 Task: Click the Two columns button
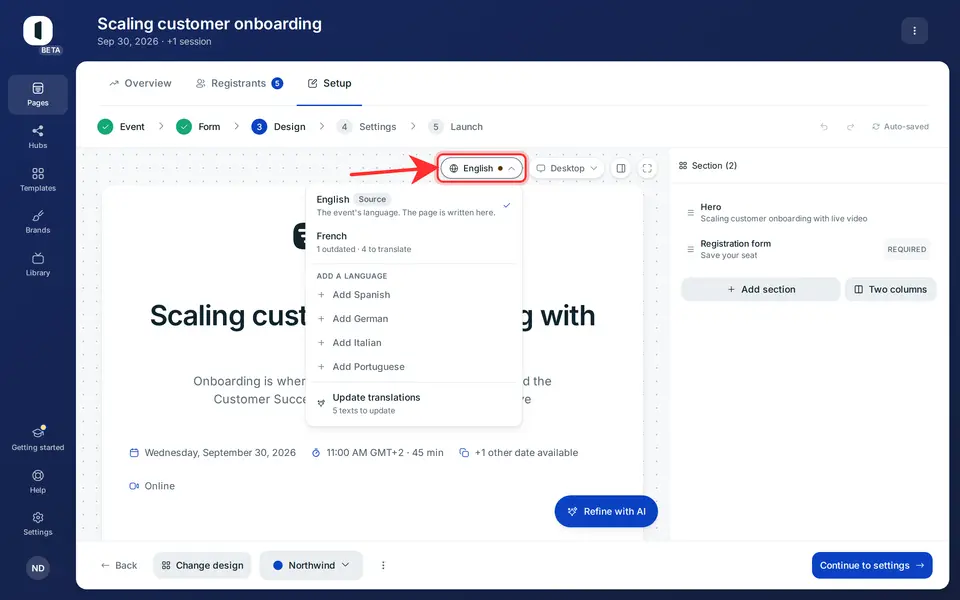(x=891, y=290)
